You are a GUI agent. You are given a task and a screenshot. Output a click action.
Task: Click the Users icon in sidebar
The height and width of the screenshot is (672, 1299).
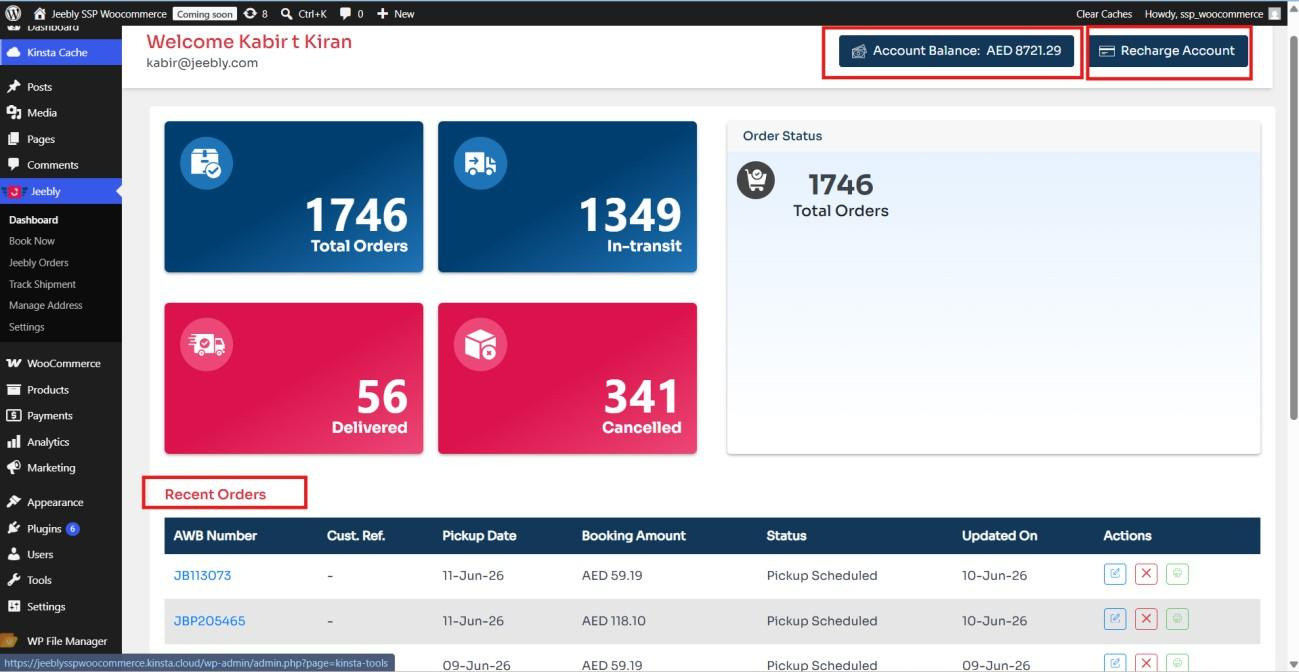click(x=14, y=554)
